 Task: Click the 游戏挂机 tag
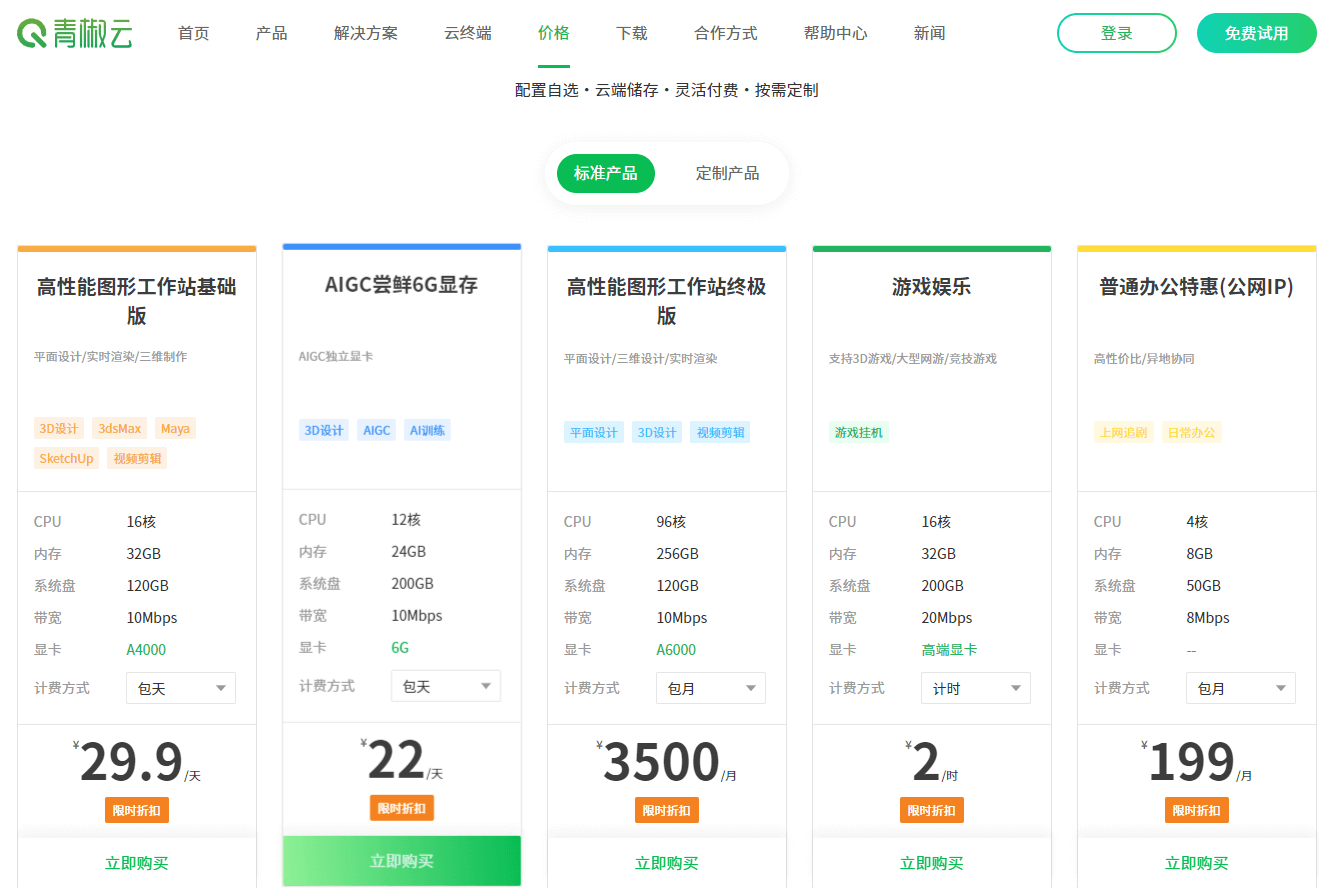point(859,432)
